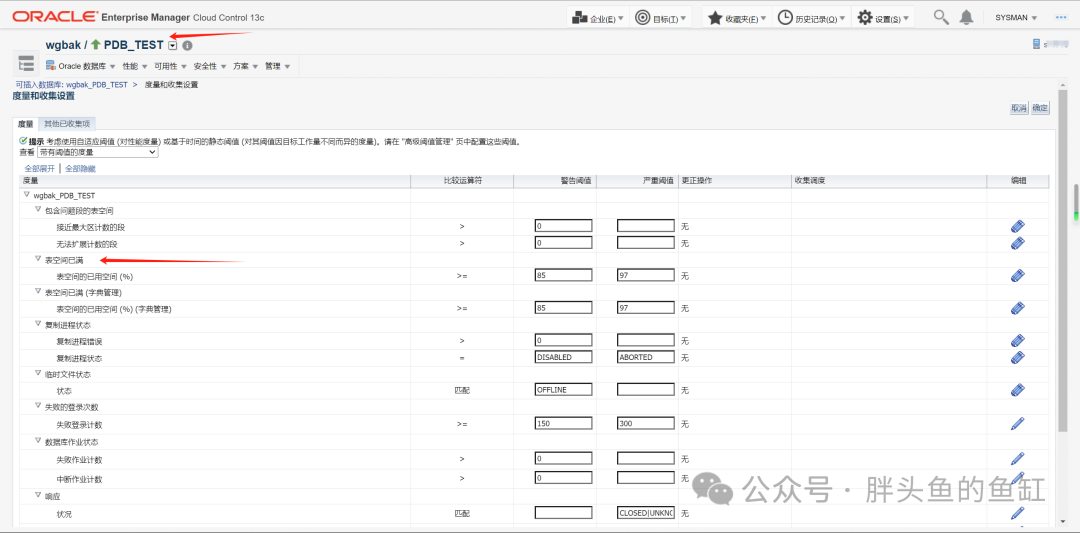Click the CLOSED|UNKNOWN critical threshold field
Viewport: 1080px width, 533px height.
click(x=646, y=513)
